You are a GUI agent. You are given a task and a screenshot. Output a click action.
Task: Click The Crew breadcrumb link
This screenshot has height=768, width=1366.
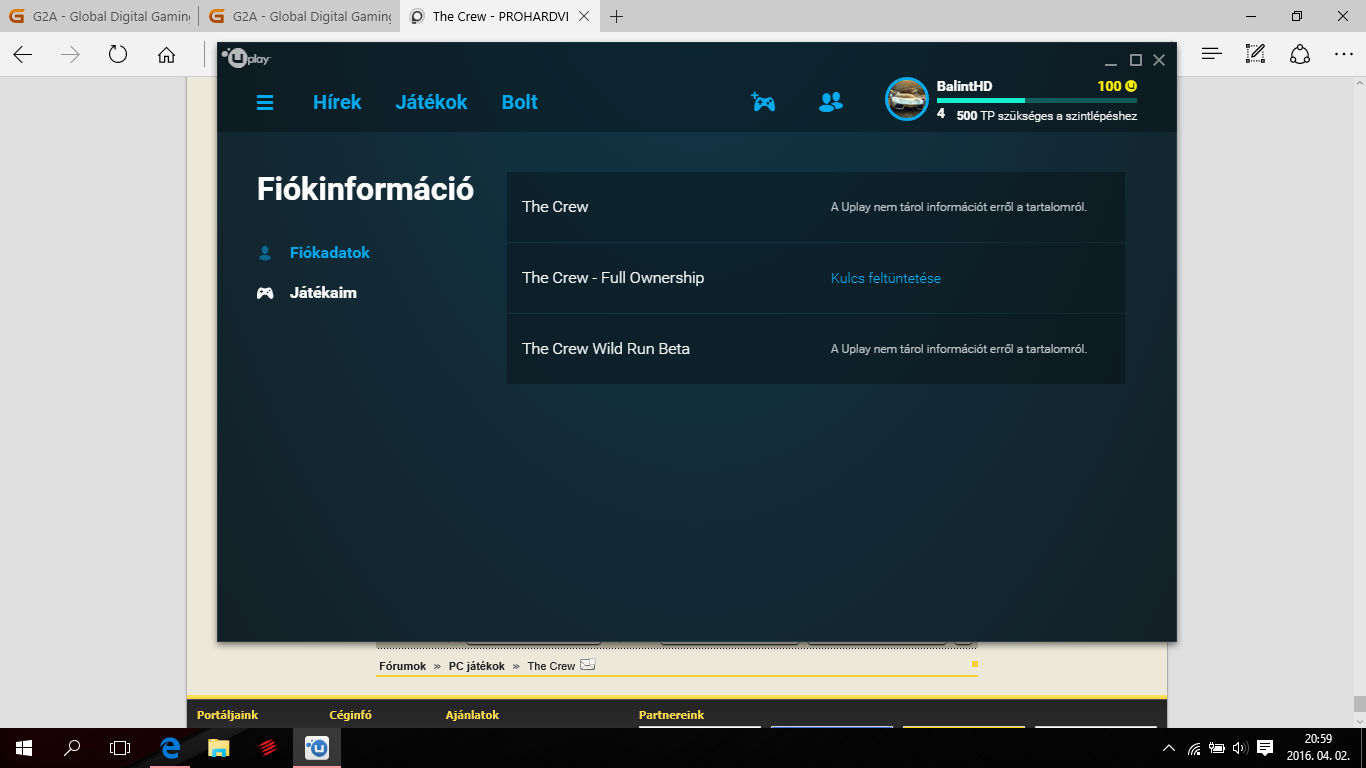(551, 666)
